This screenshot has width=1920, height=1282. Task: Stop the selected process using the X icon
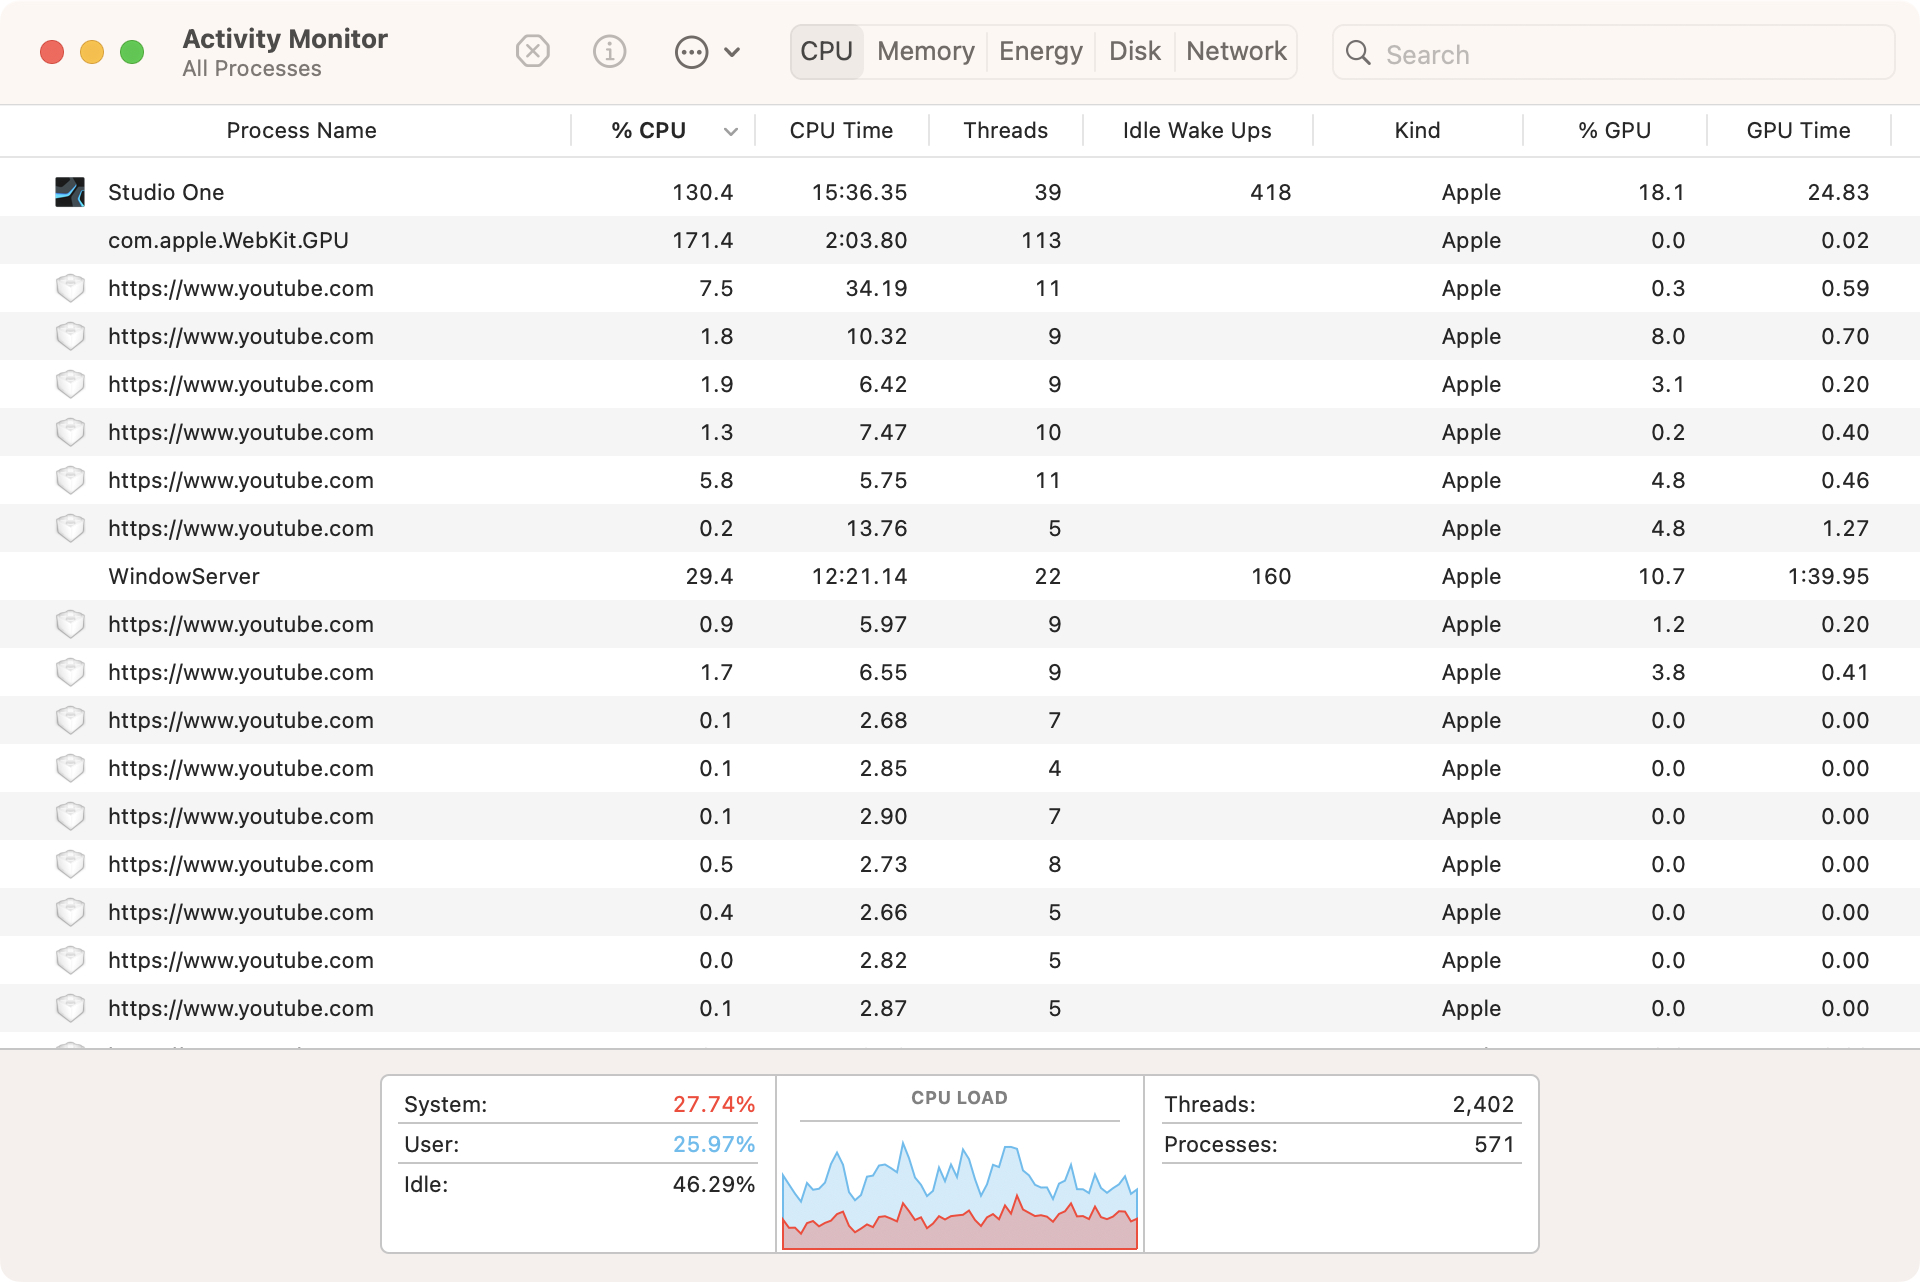tap(532, 51)
